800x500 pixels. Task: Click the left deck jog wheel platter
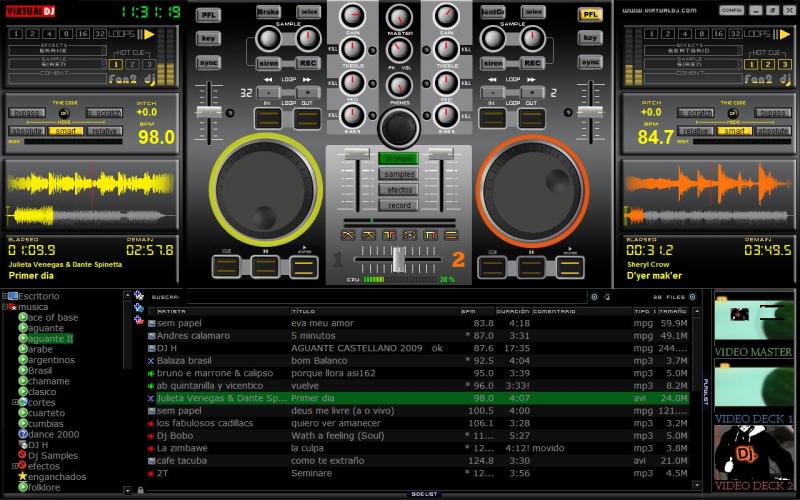coord(265,190)
